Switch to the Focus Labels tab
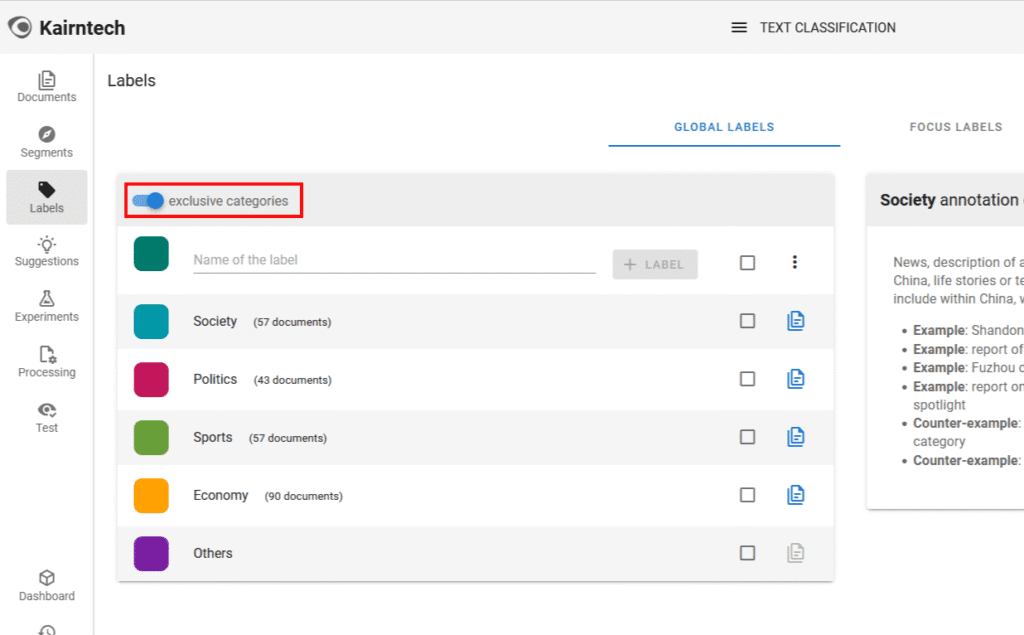The height and width of the screenshot is (635, 1024). (955, 127)
